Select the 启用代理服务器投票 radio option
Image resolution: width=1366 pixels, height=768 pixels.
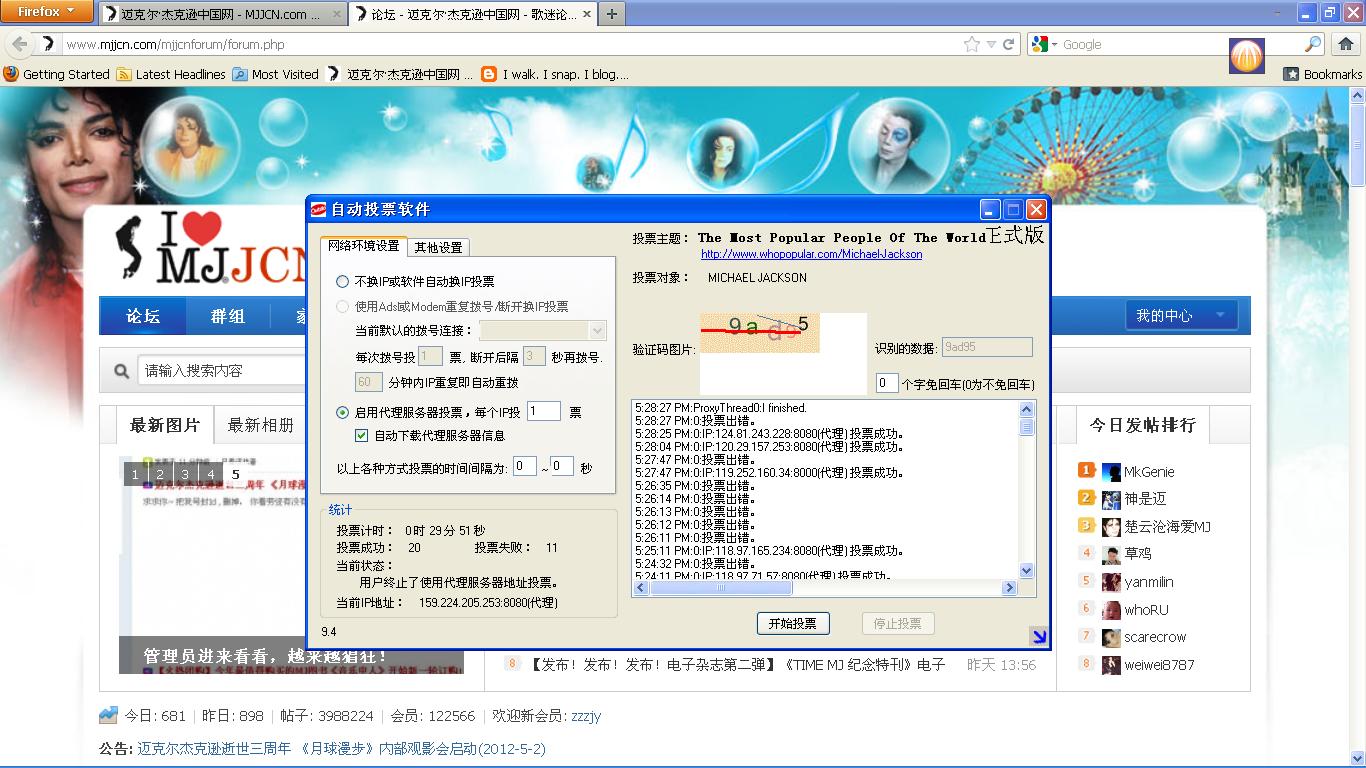point(343,412)
